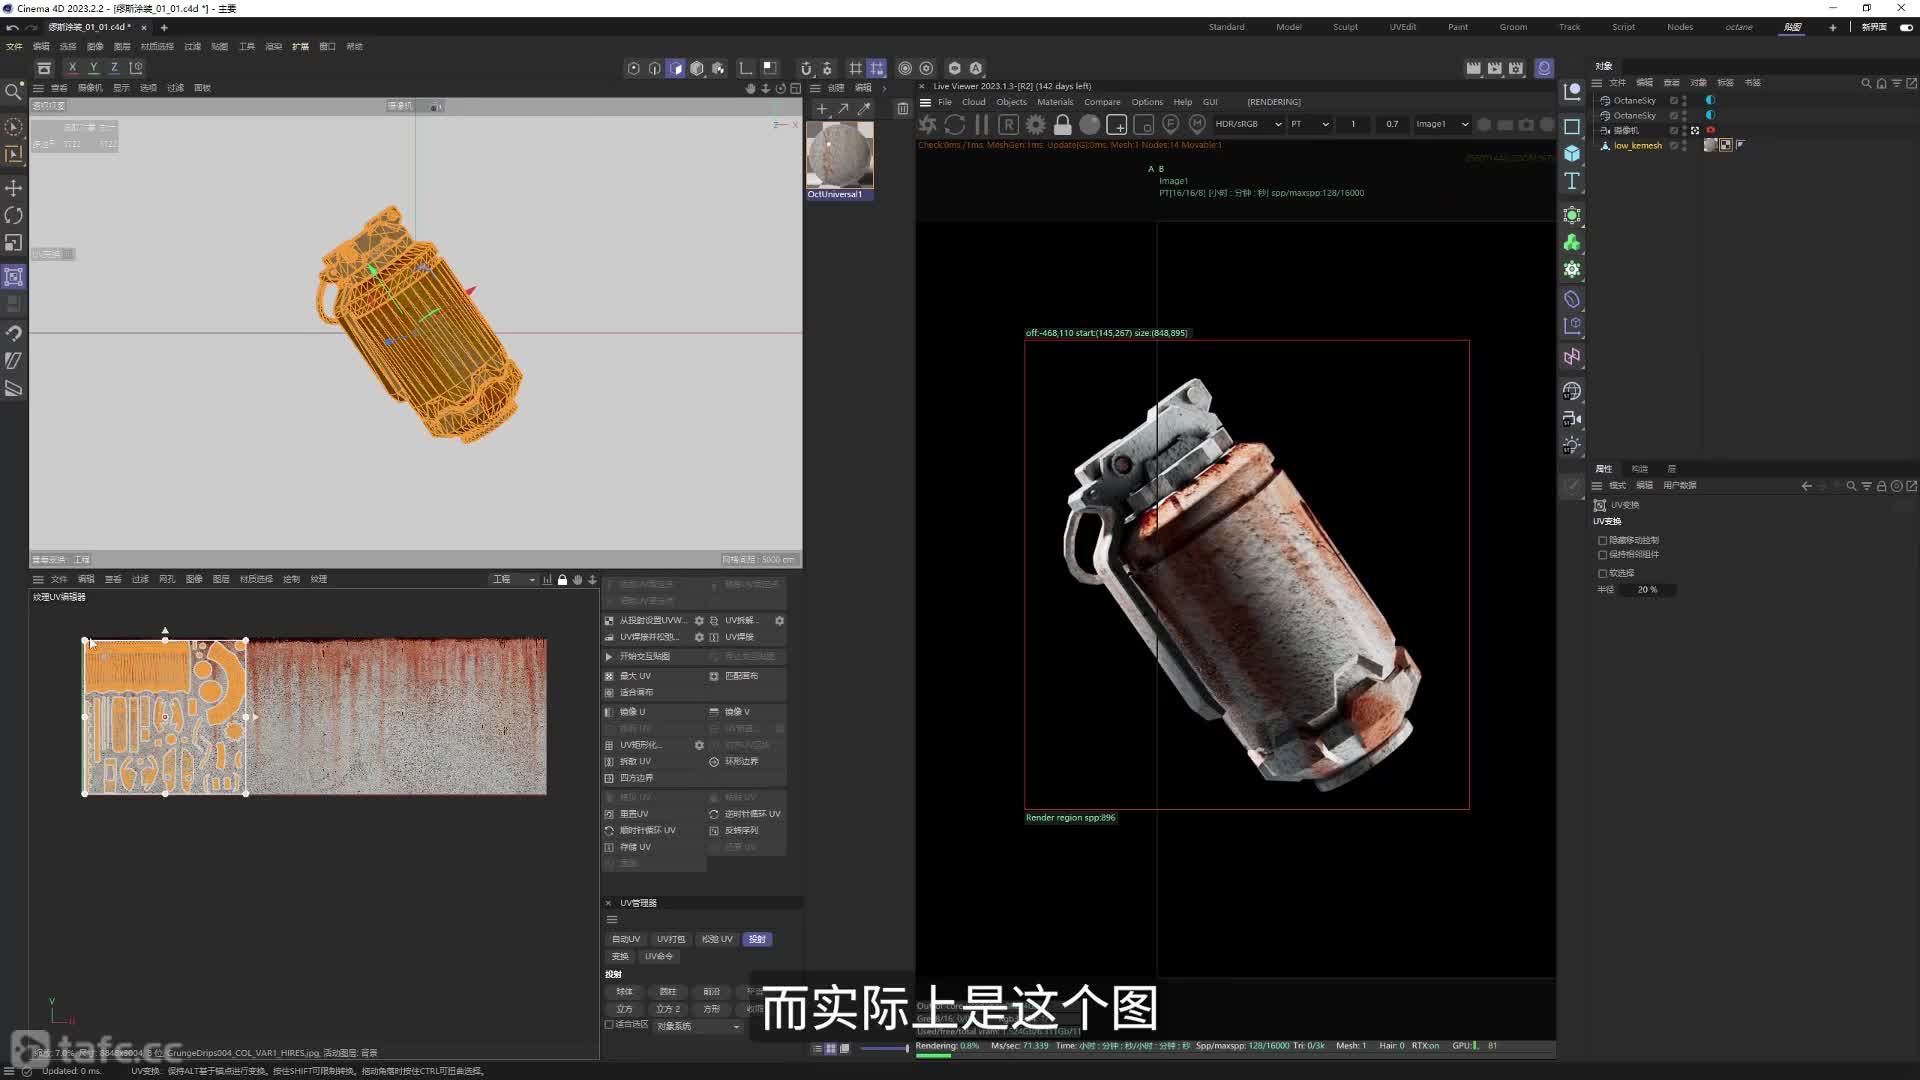Open settings gear for '从投射设置UVW'
This screenshot has height=1080, width=1920.
[699, 621]
